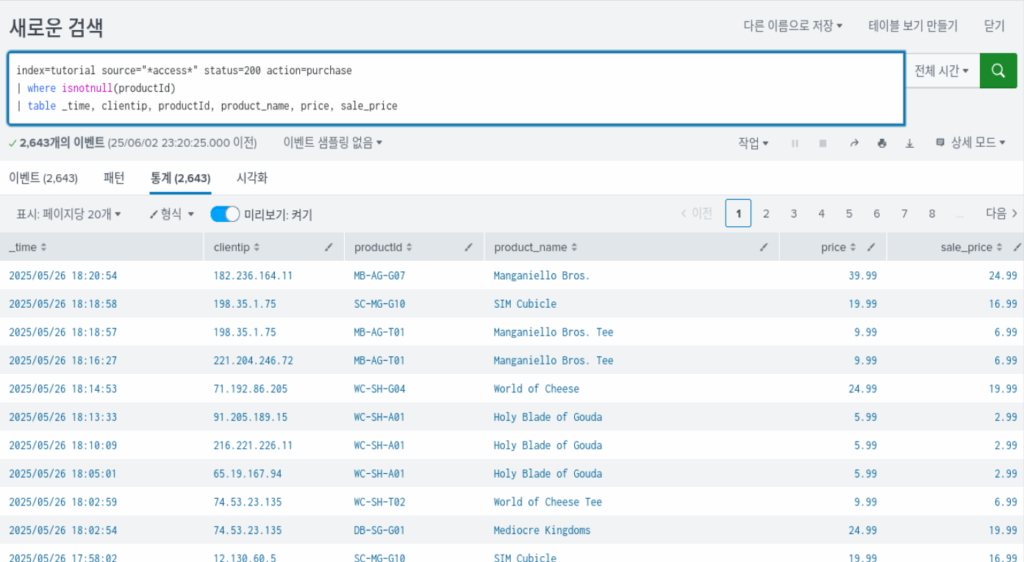Print the search results

tap(882, 143)
